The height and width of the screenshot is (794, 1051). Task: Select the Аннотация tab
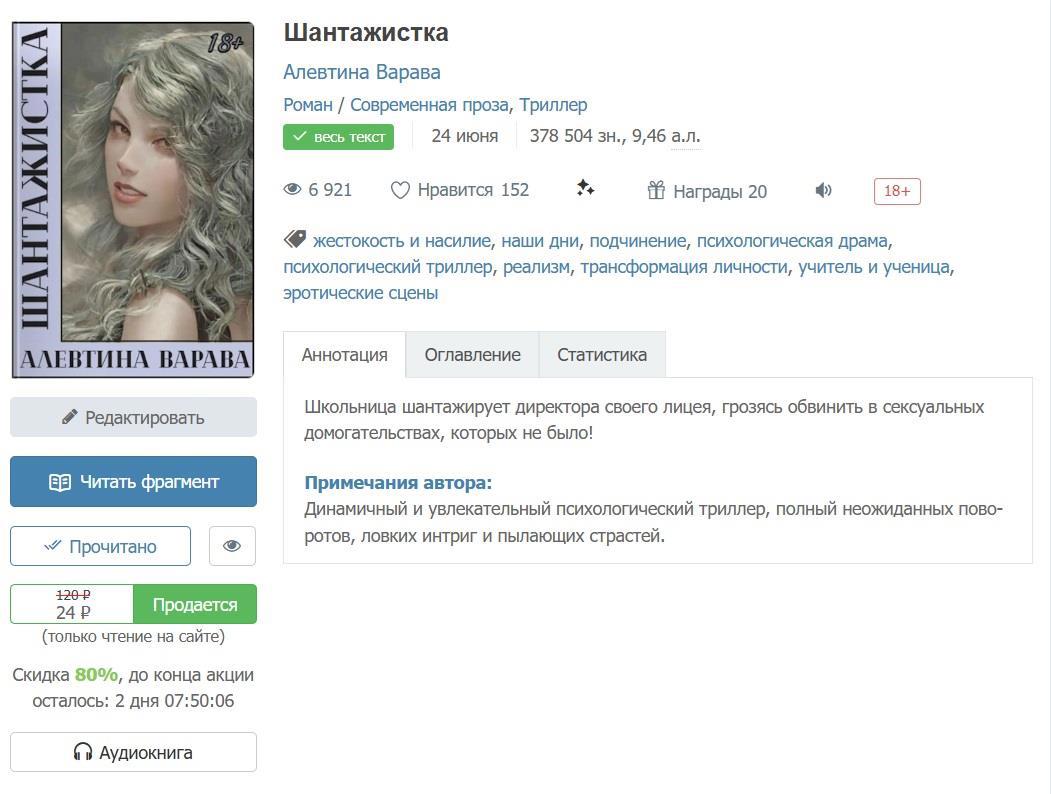tap(345, 354)
